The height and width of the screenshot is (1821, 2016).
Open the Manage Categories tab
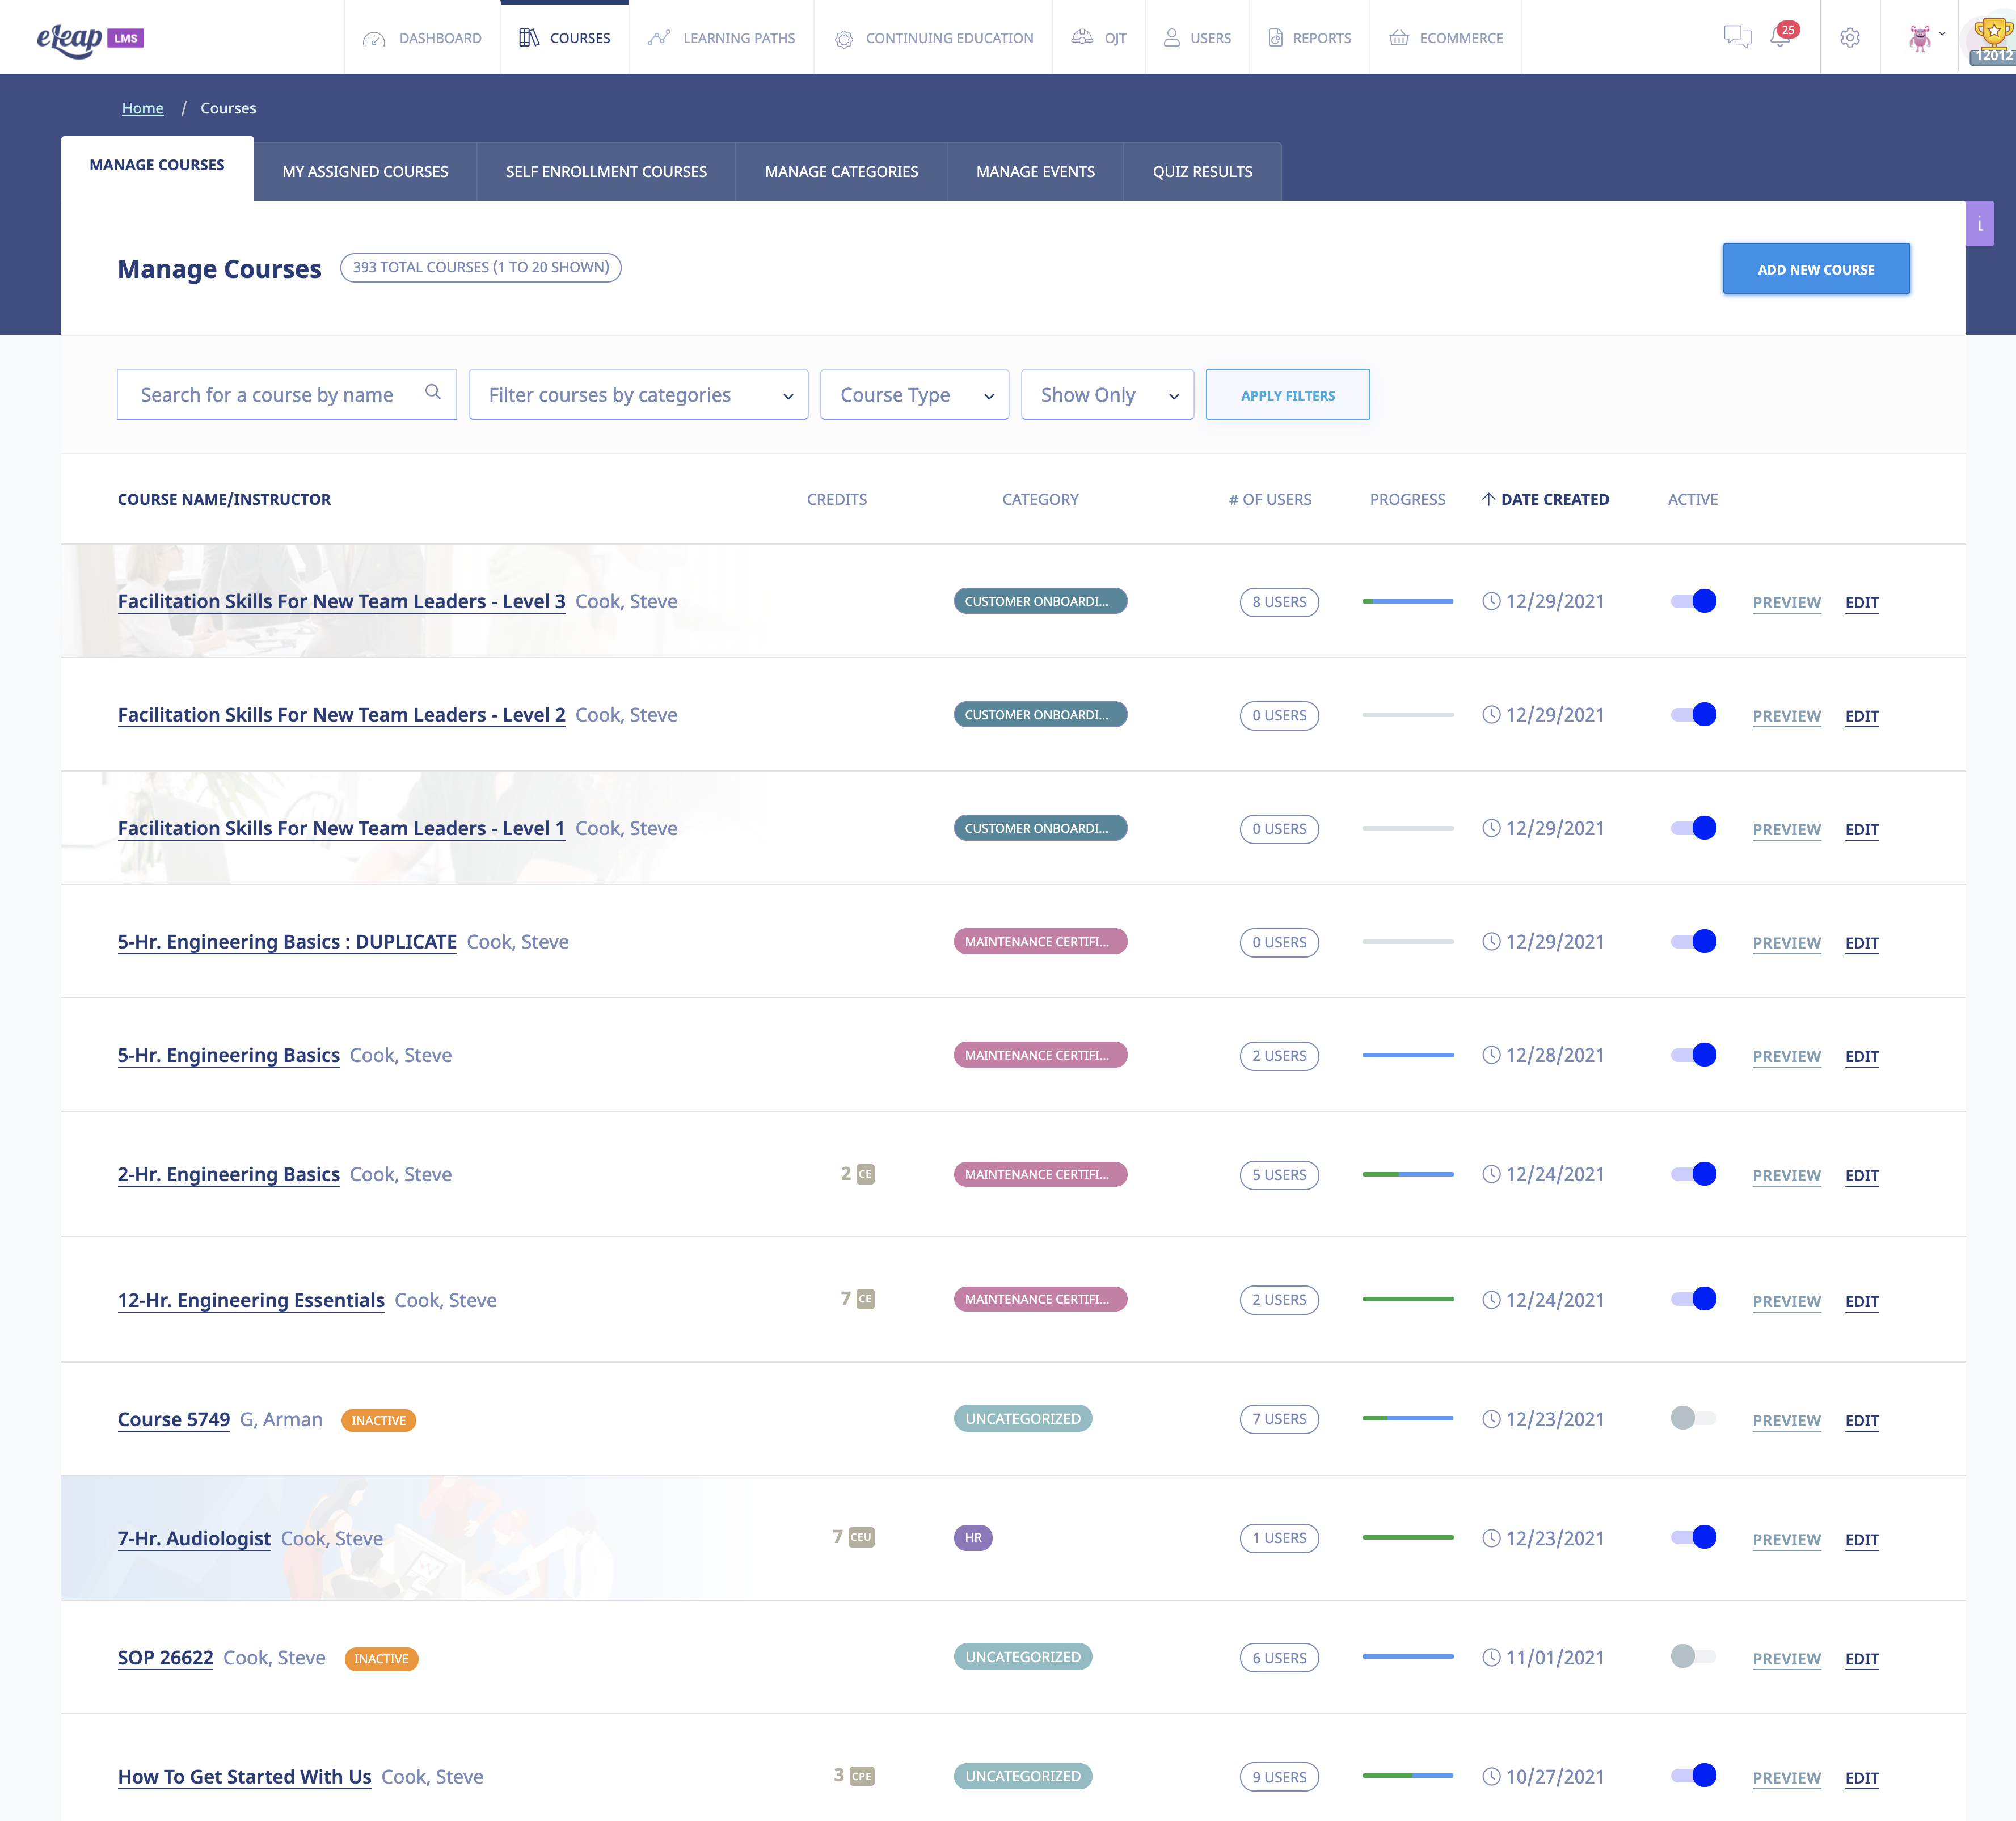[841, 171]
